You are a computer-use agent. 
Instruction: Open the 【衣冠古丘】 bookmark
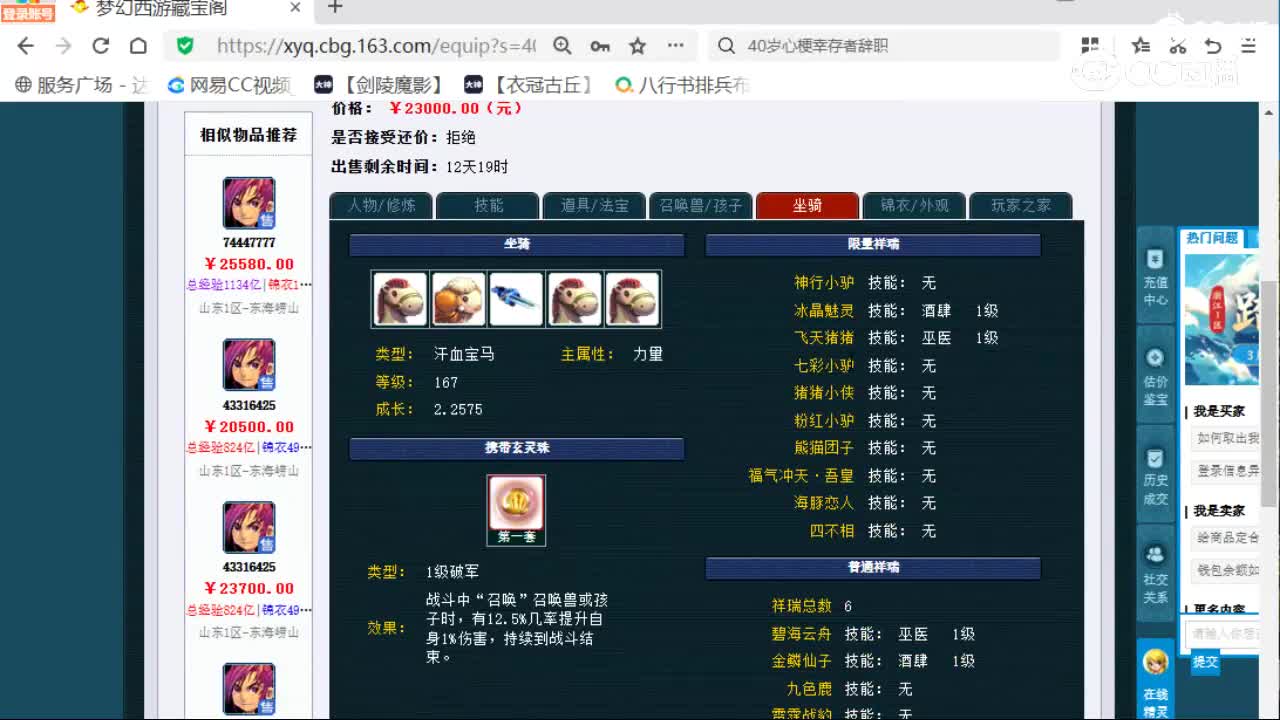(529, 85)
